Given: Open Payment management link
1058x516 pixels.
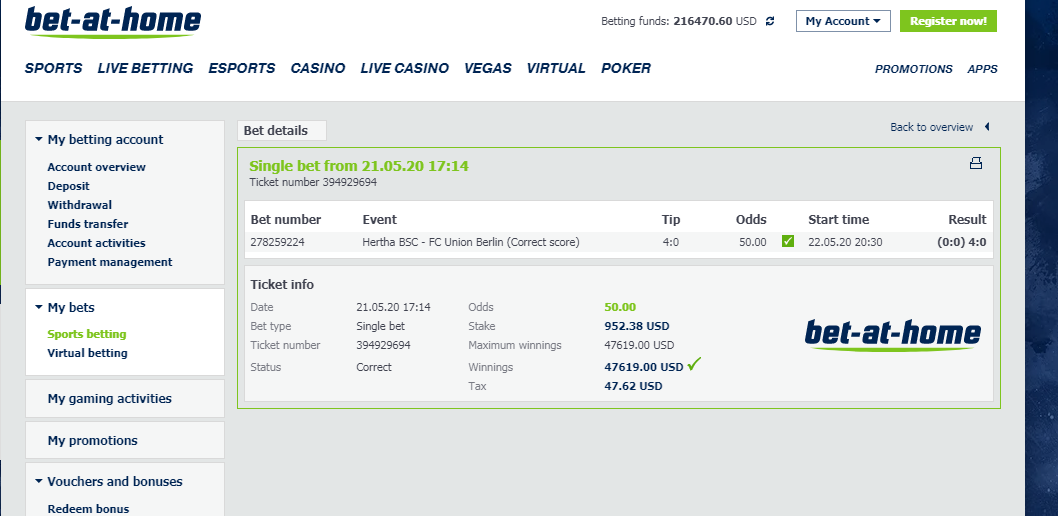Looking at the screenshot, I should tap(110, 262).
